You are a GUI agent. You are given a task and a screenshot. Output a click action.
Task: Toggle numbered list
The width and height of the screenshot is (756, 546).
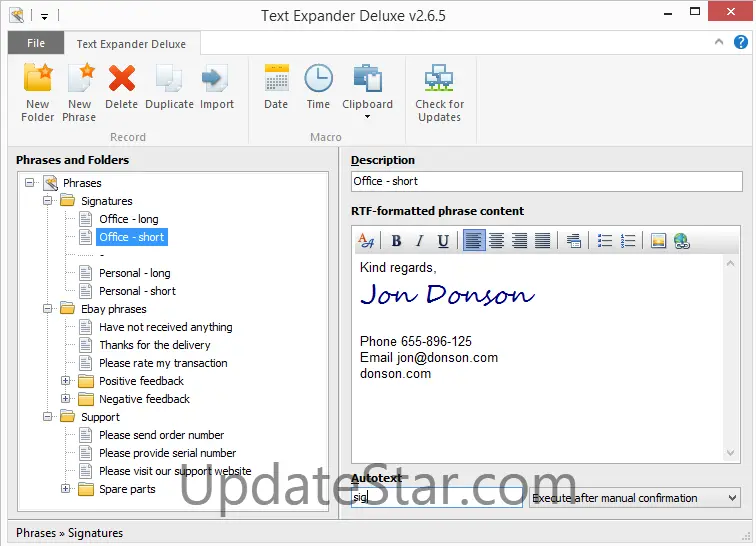click(x=628, y=240)
